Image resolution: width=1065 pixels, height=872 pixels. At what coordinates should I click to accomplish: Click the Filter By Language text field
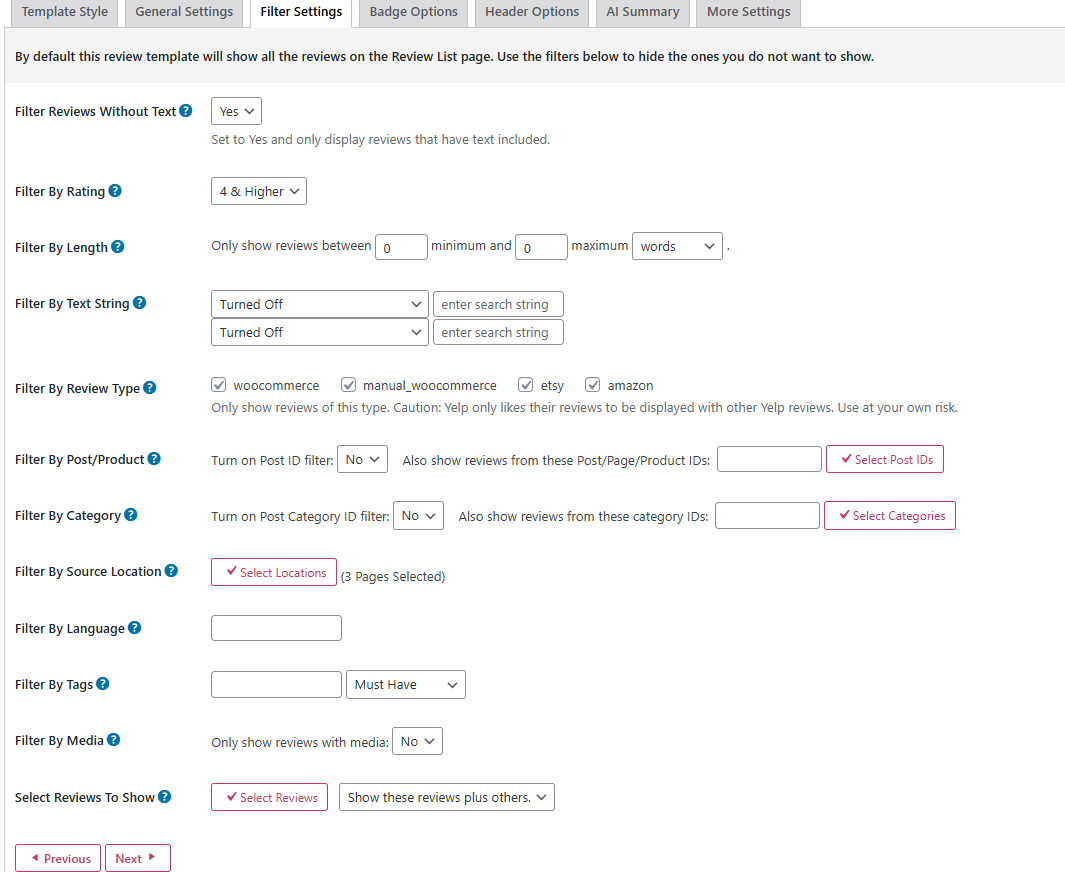(276, 628)
